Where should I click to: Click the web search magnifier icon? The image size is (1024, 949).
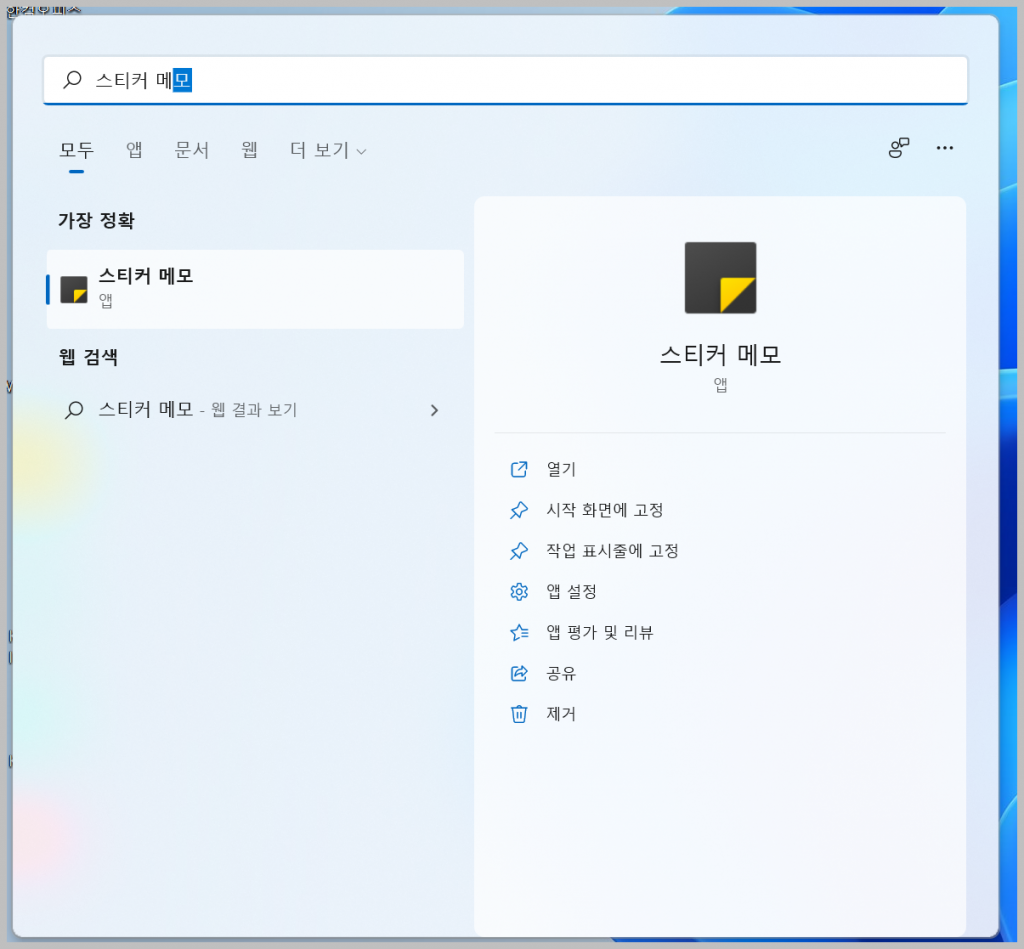pos(74,410)
